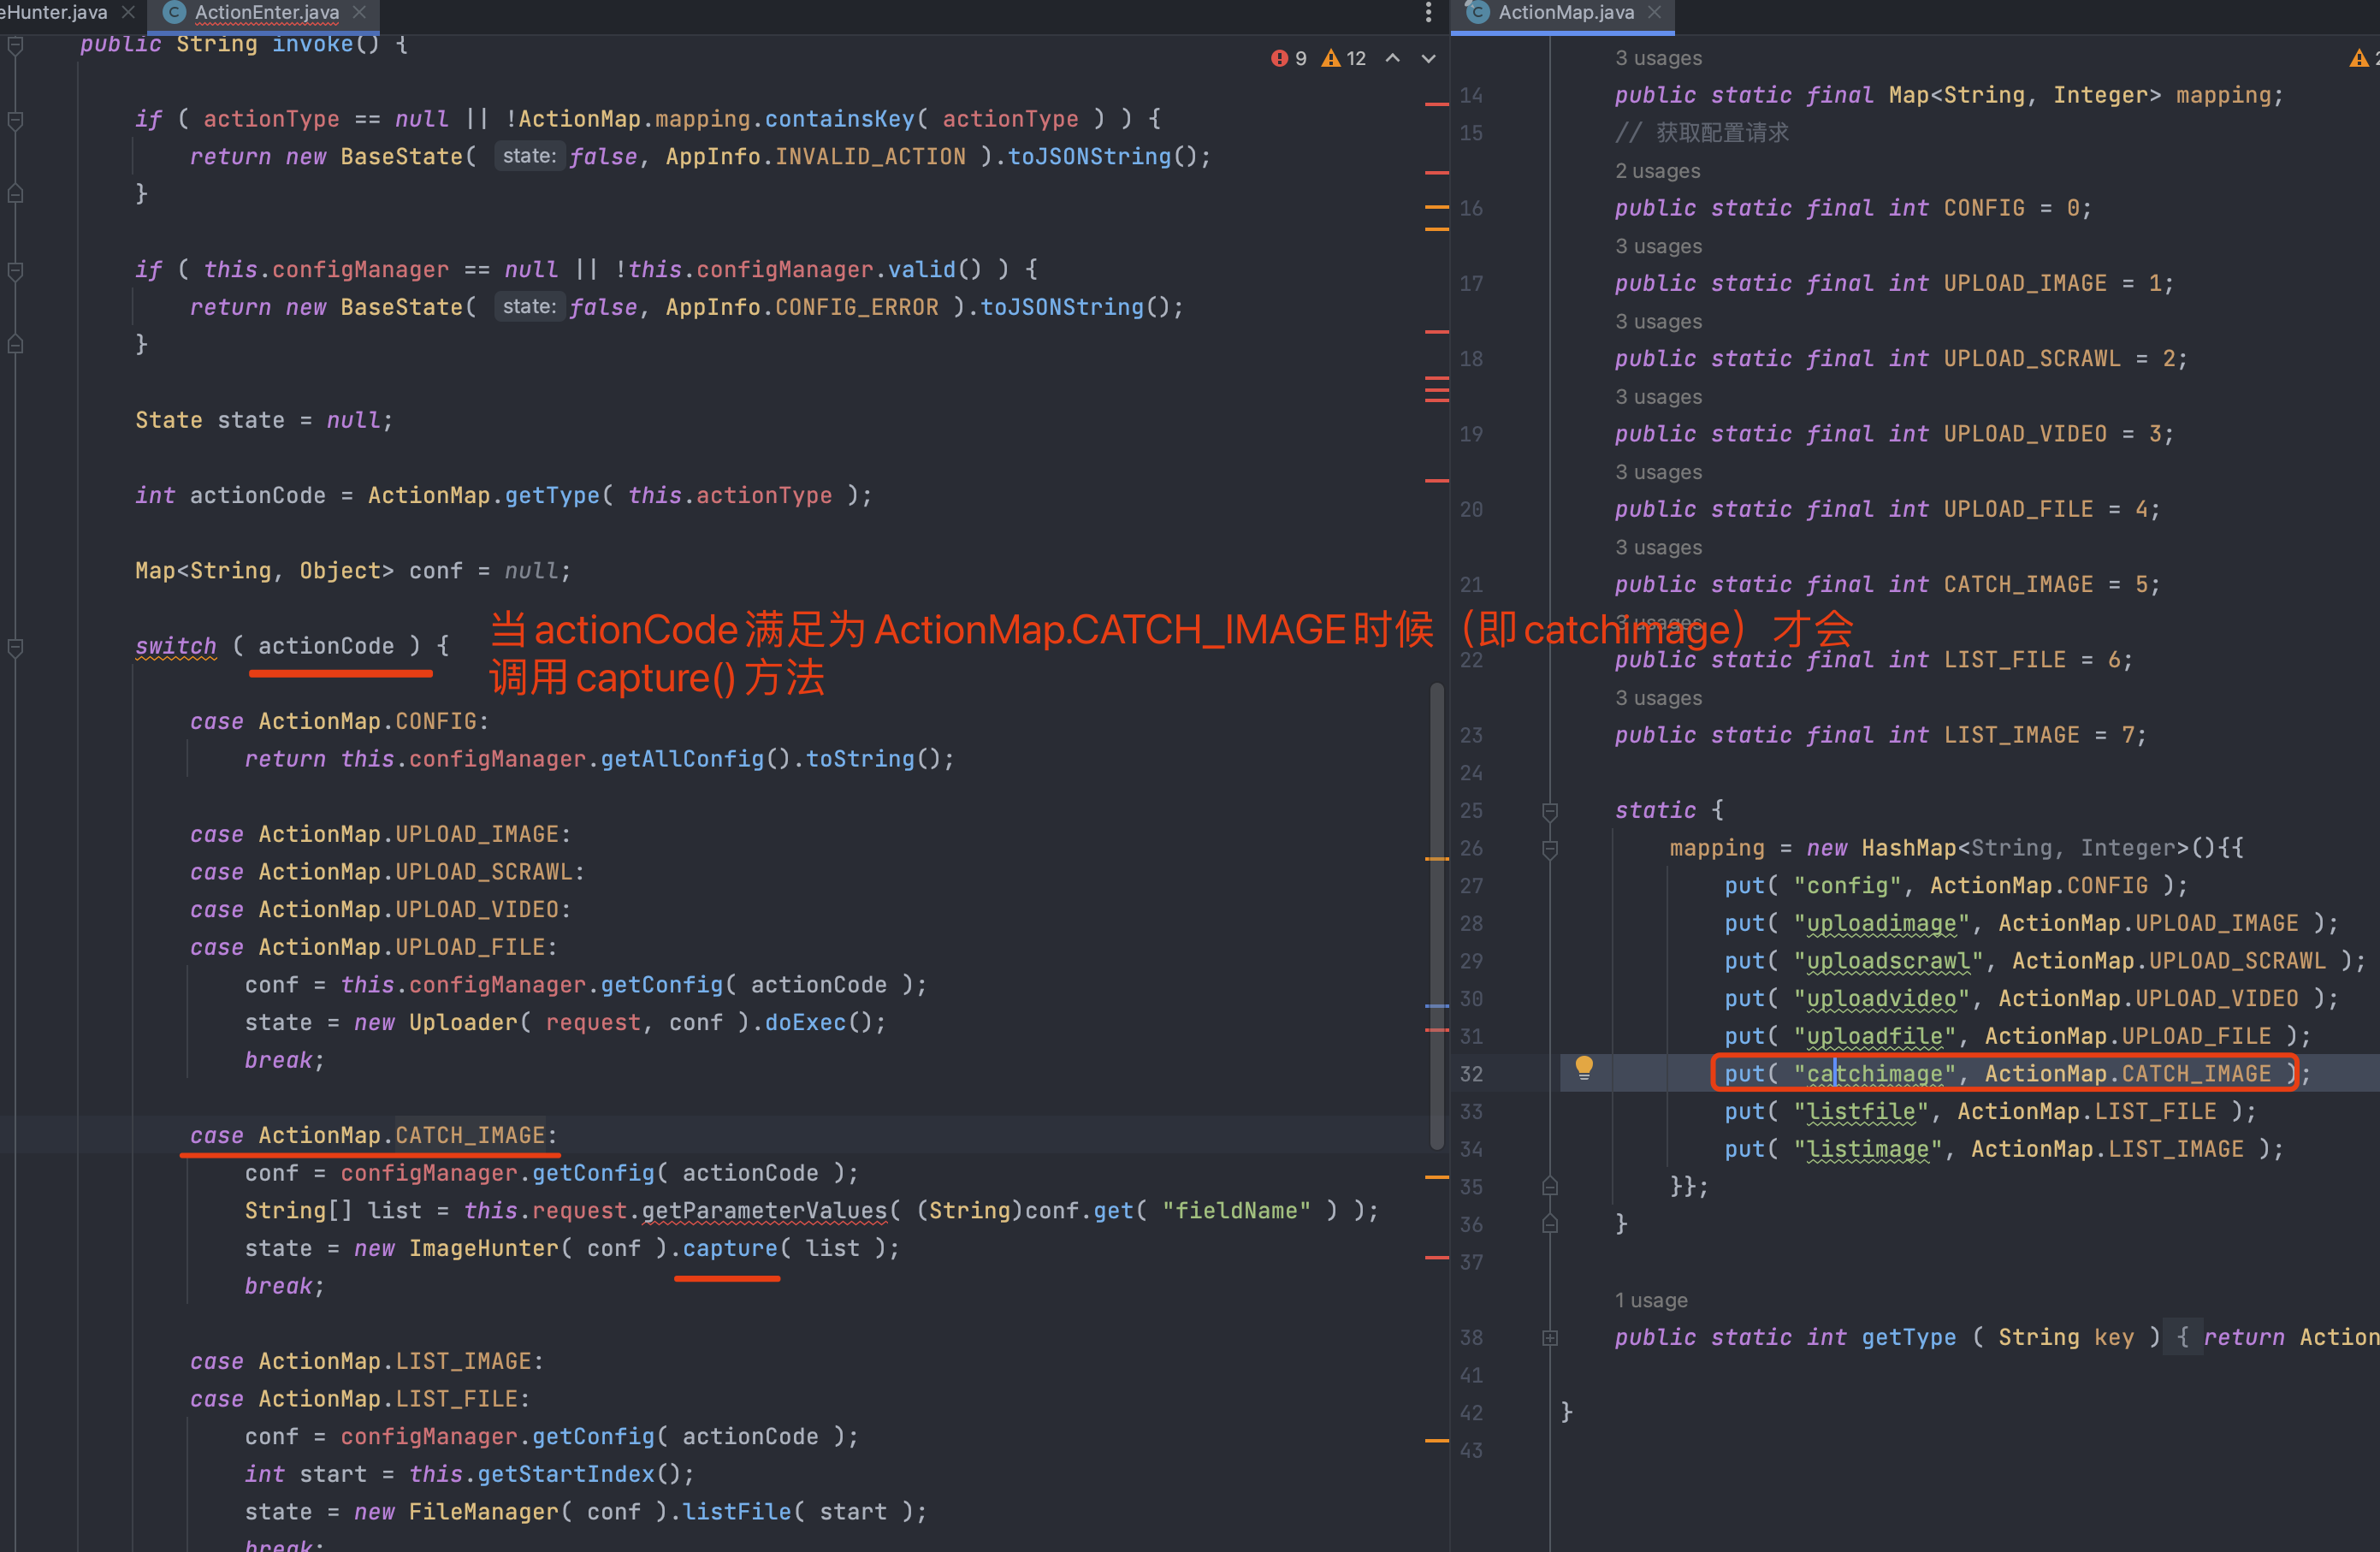
Task: Close the ActionMap.java tab
Action: tap(1654, 12)
